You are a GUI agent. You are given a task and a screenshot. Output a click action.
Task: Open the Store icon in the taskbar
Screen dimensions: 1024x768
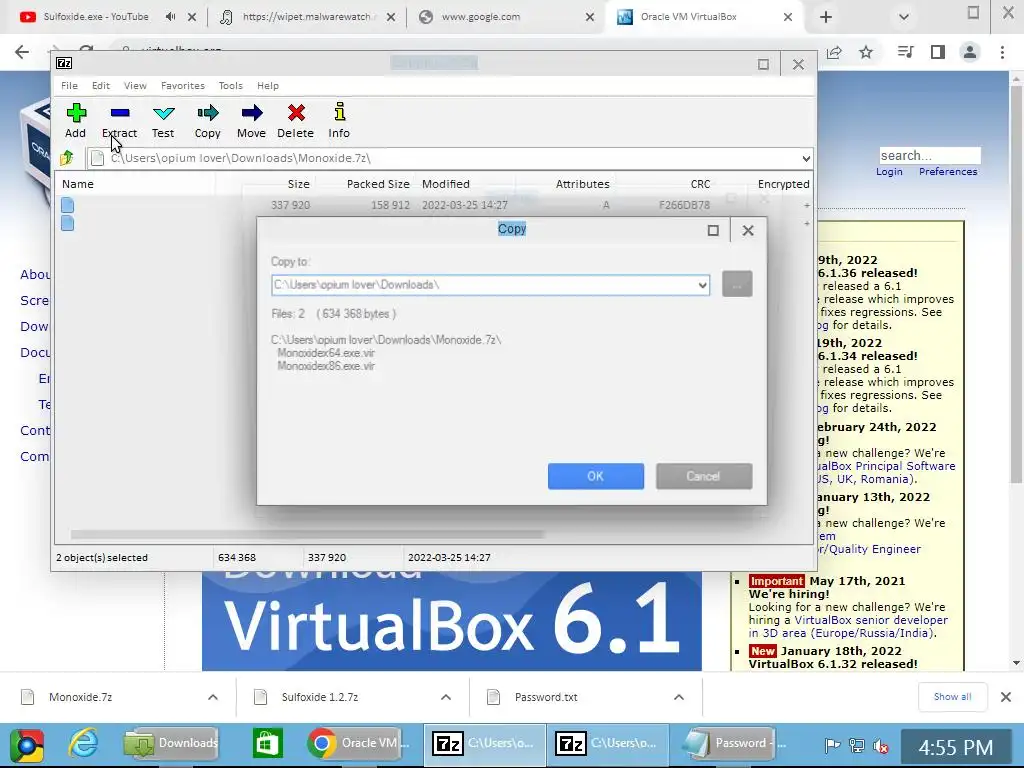pos(268,743)
